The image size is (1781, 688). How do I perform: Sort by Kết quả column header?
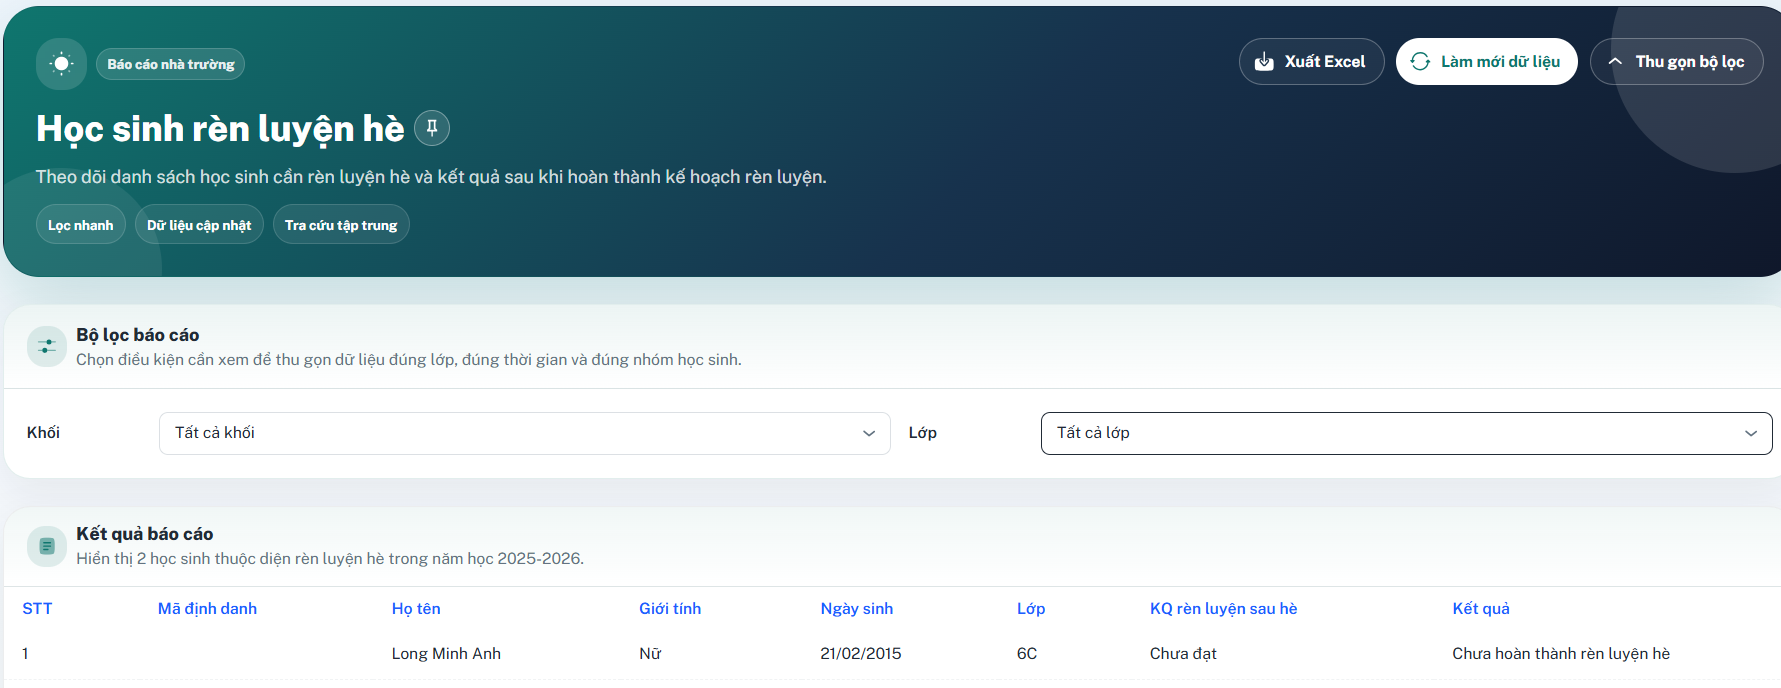click(1481, 608)
